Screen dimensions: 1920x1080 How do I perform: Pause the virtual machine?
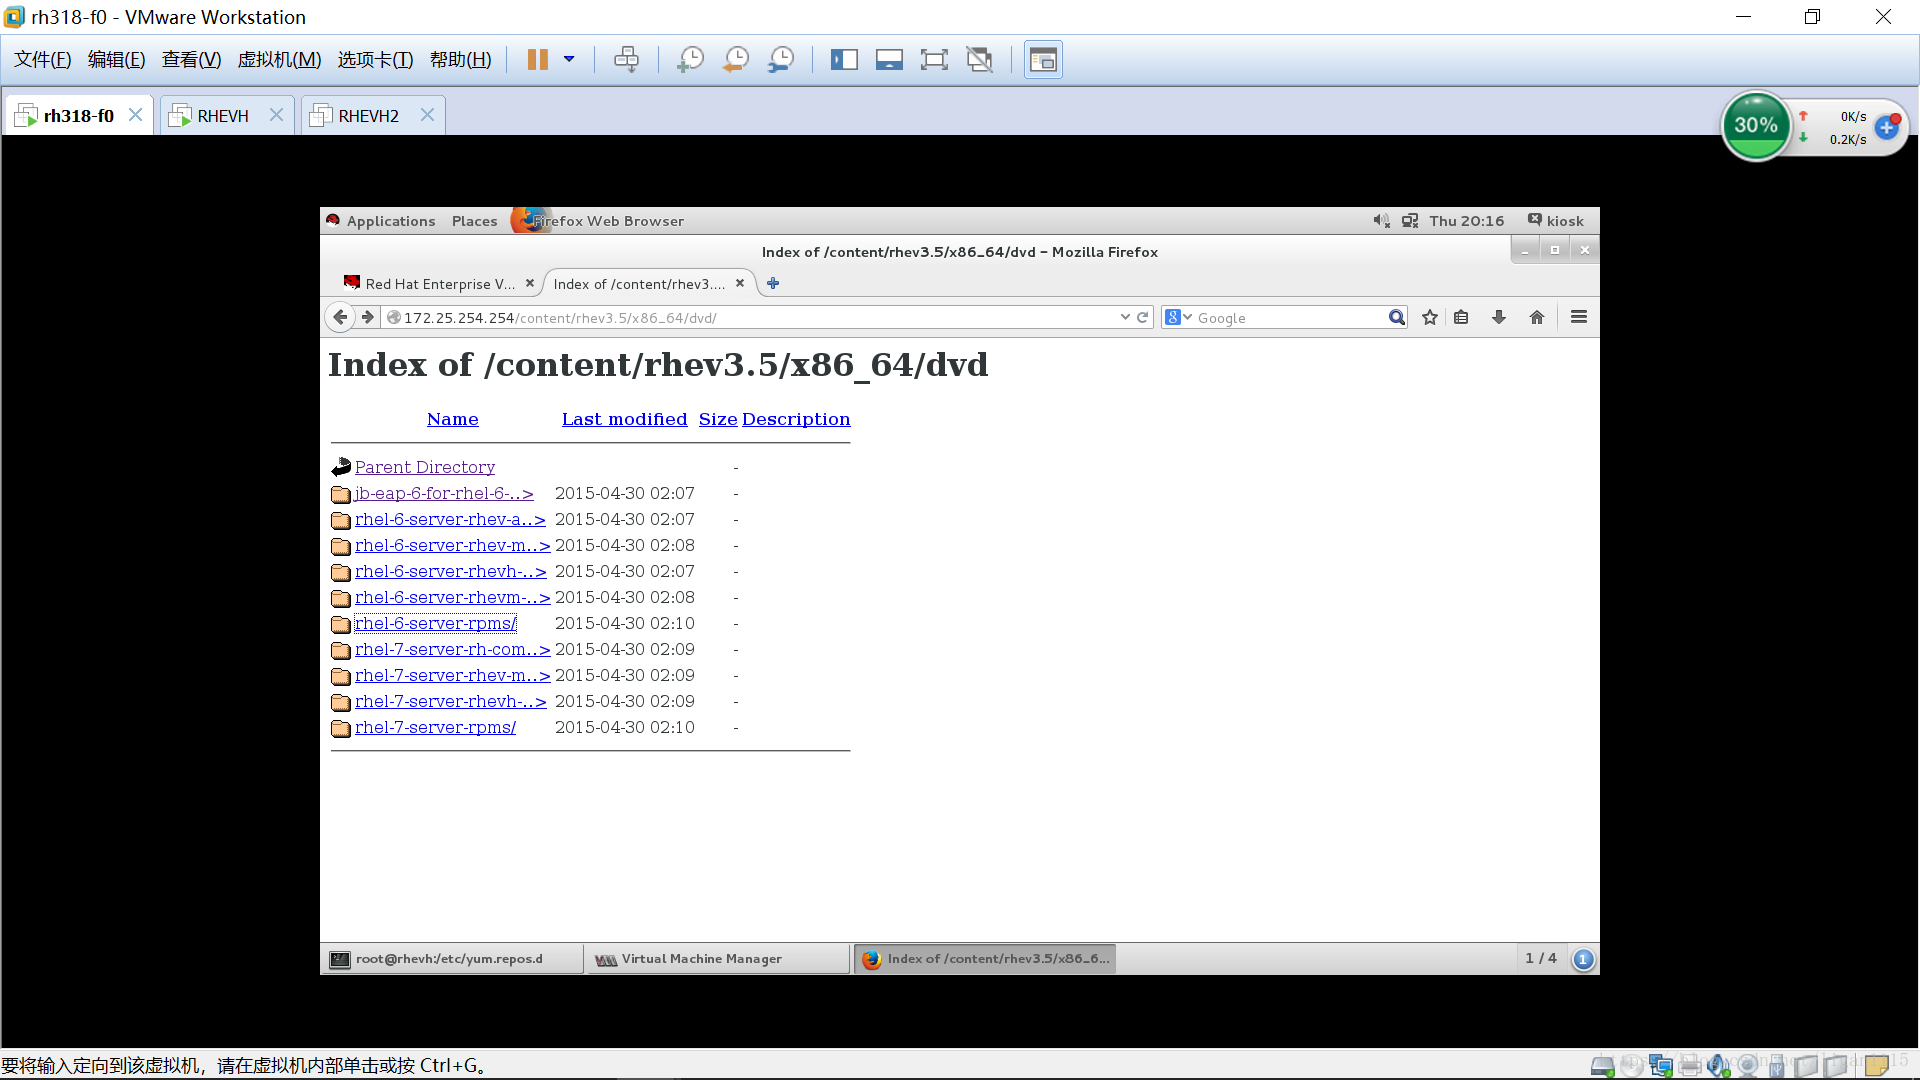[x=537, y=60]
